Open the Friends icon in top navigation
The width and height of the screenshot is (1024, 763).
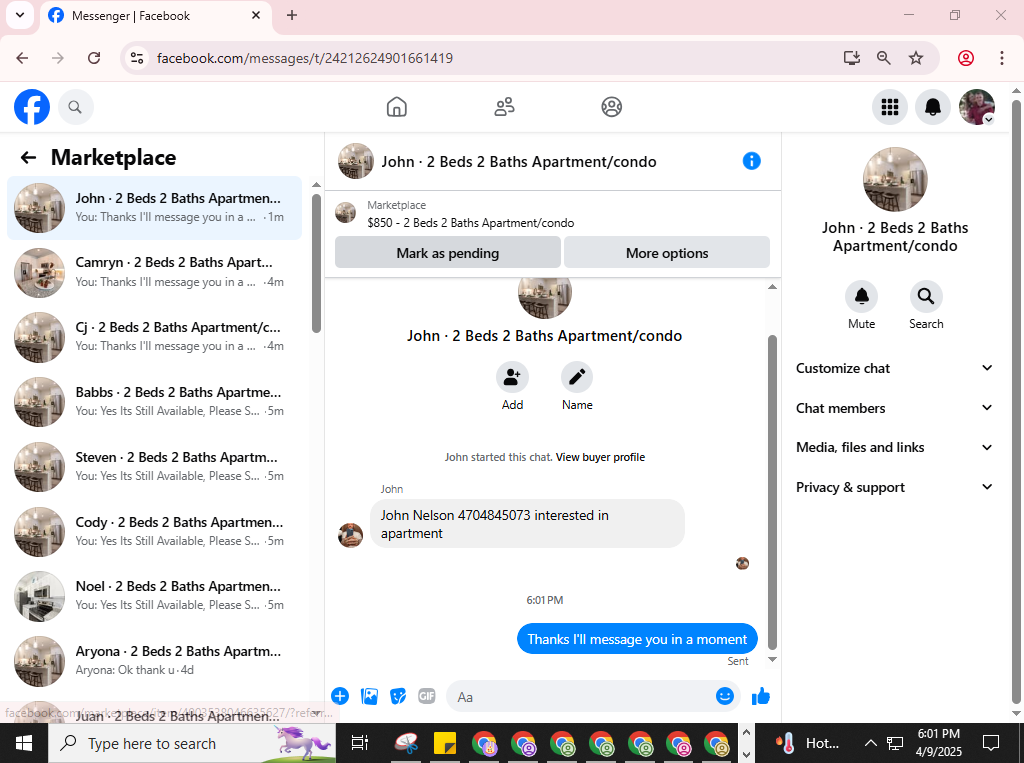click(504, 107)
